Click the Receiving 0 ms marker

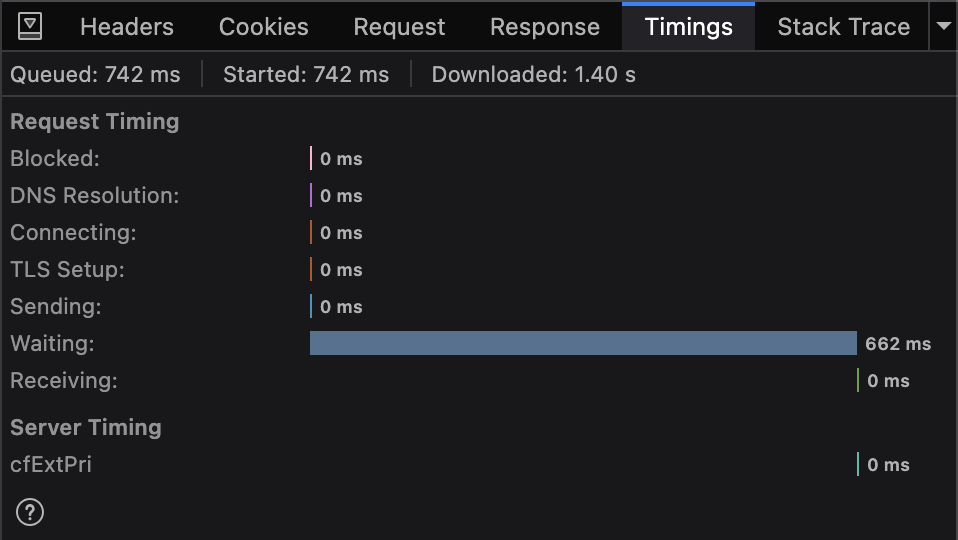pos(858,381)
